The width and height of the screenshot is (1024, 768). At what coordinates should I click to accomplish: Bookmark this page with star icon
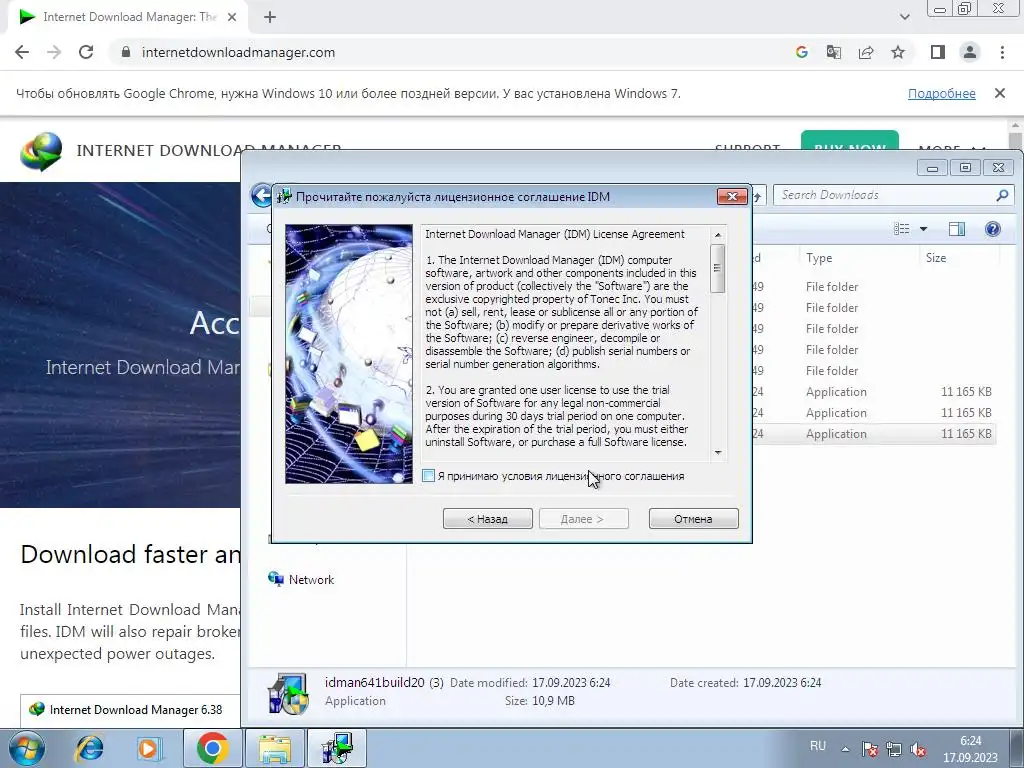(898, 52)
